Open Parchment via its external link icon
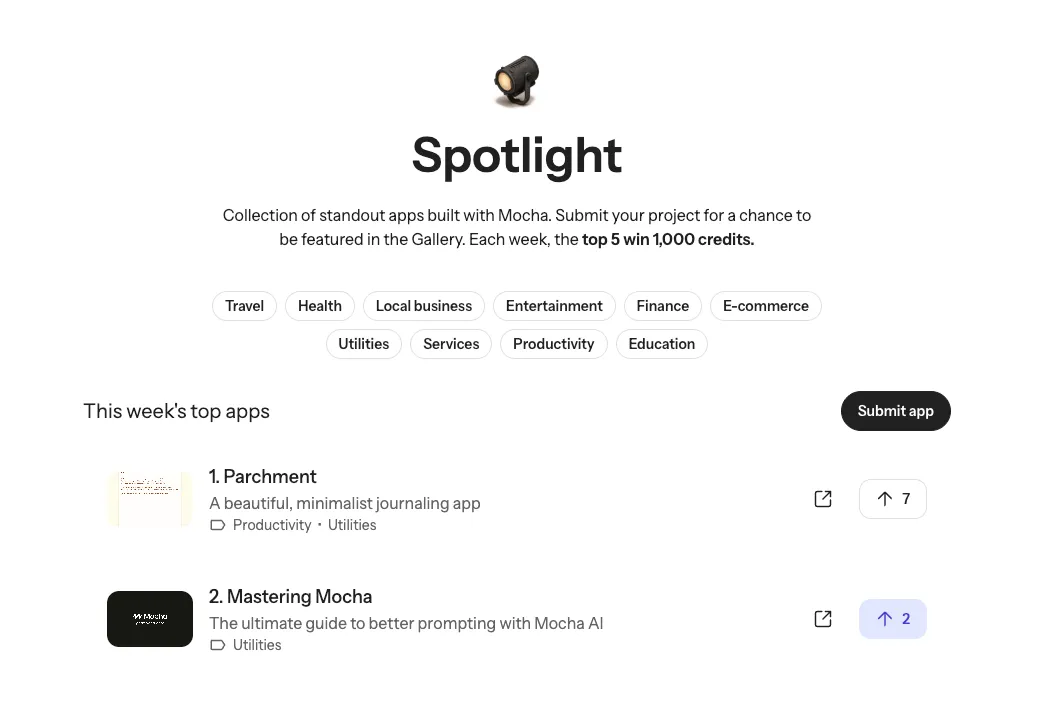Viewport: 1055px width, 709px height. [823, 499]
